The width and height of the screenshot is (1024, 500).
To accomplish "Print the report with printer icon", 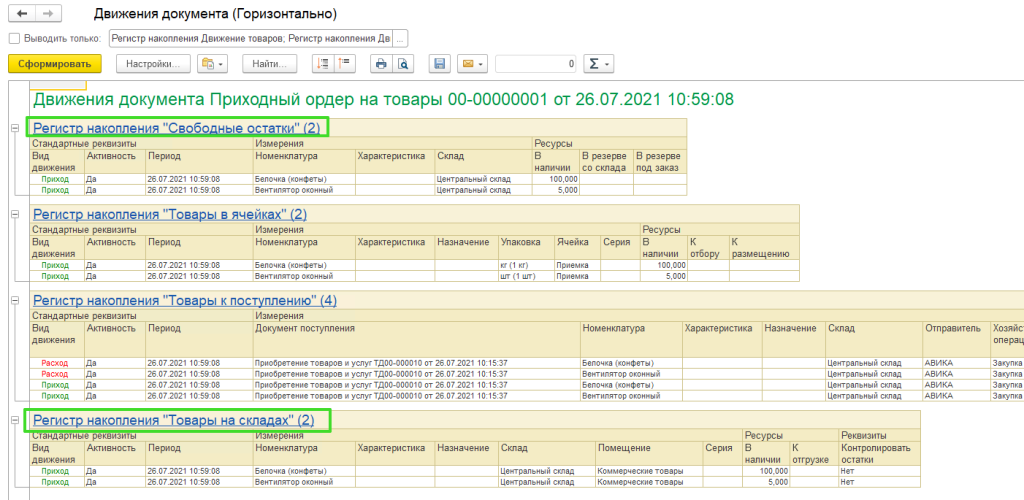I will tap(380, 64).
